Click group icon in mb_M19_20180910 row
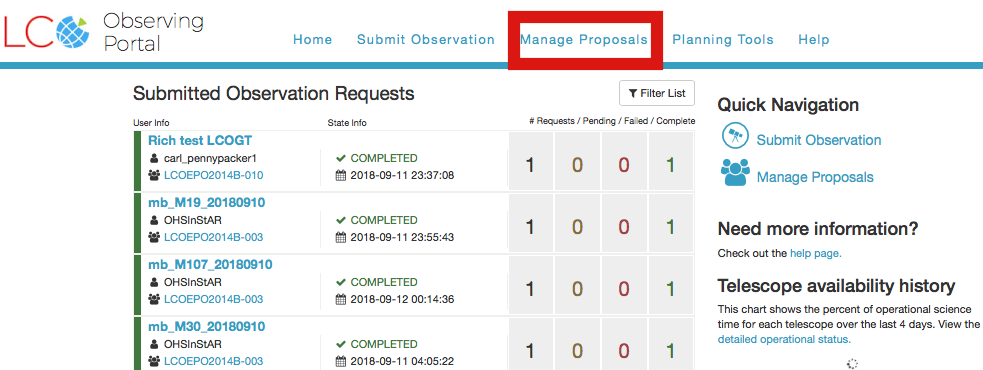This screenshot has width=983, height=370. [154, 237]
